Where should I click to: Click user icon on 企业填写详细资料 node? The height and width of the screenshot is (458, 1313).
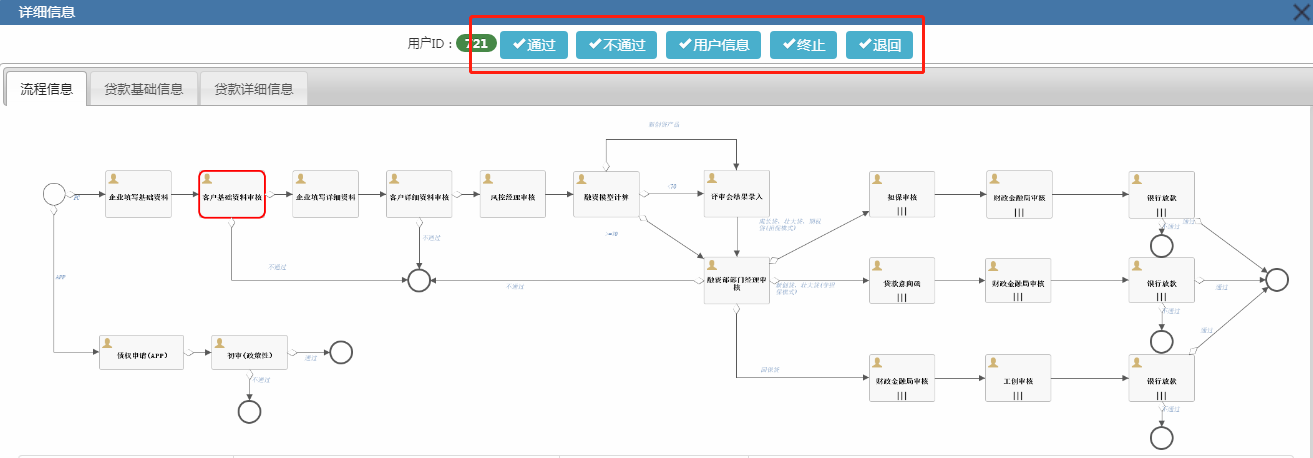pyautogui.click(x=301, y=179)
